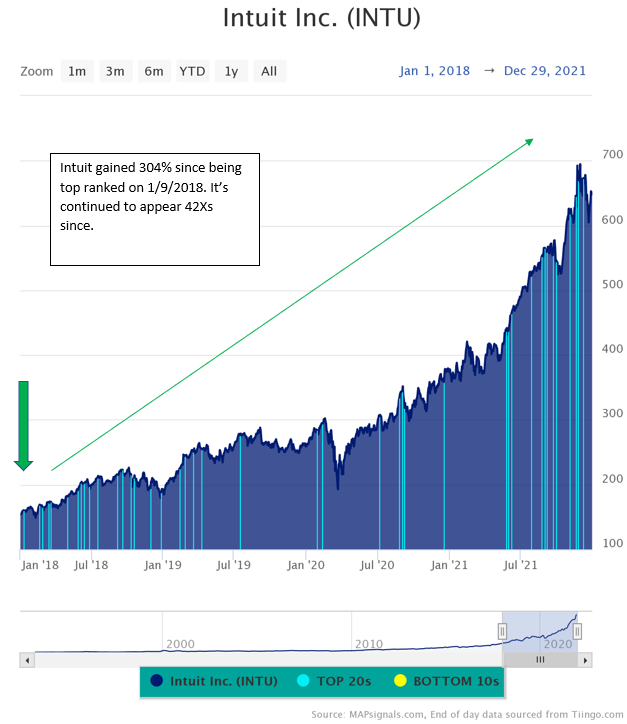Select the 6m zoom range button

click(x=154, y=71)
